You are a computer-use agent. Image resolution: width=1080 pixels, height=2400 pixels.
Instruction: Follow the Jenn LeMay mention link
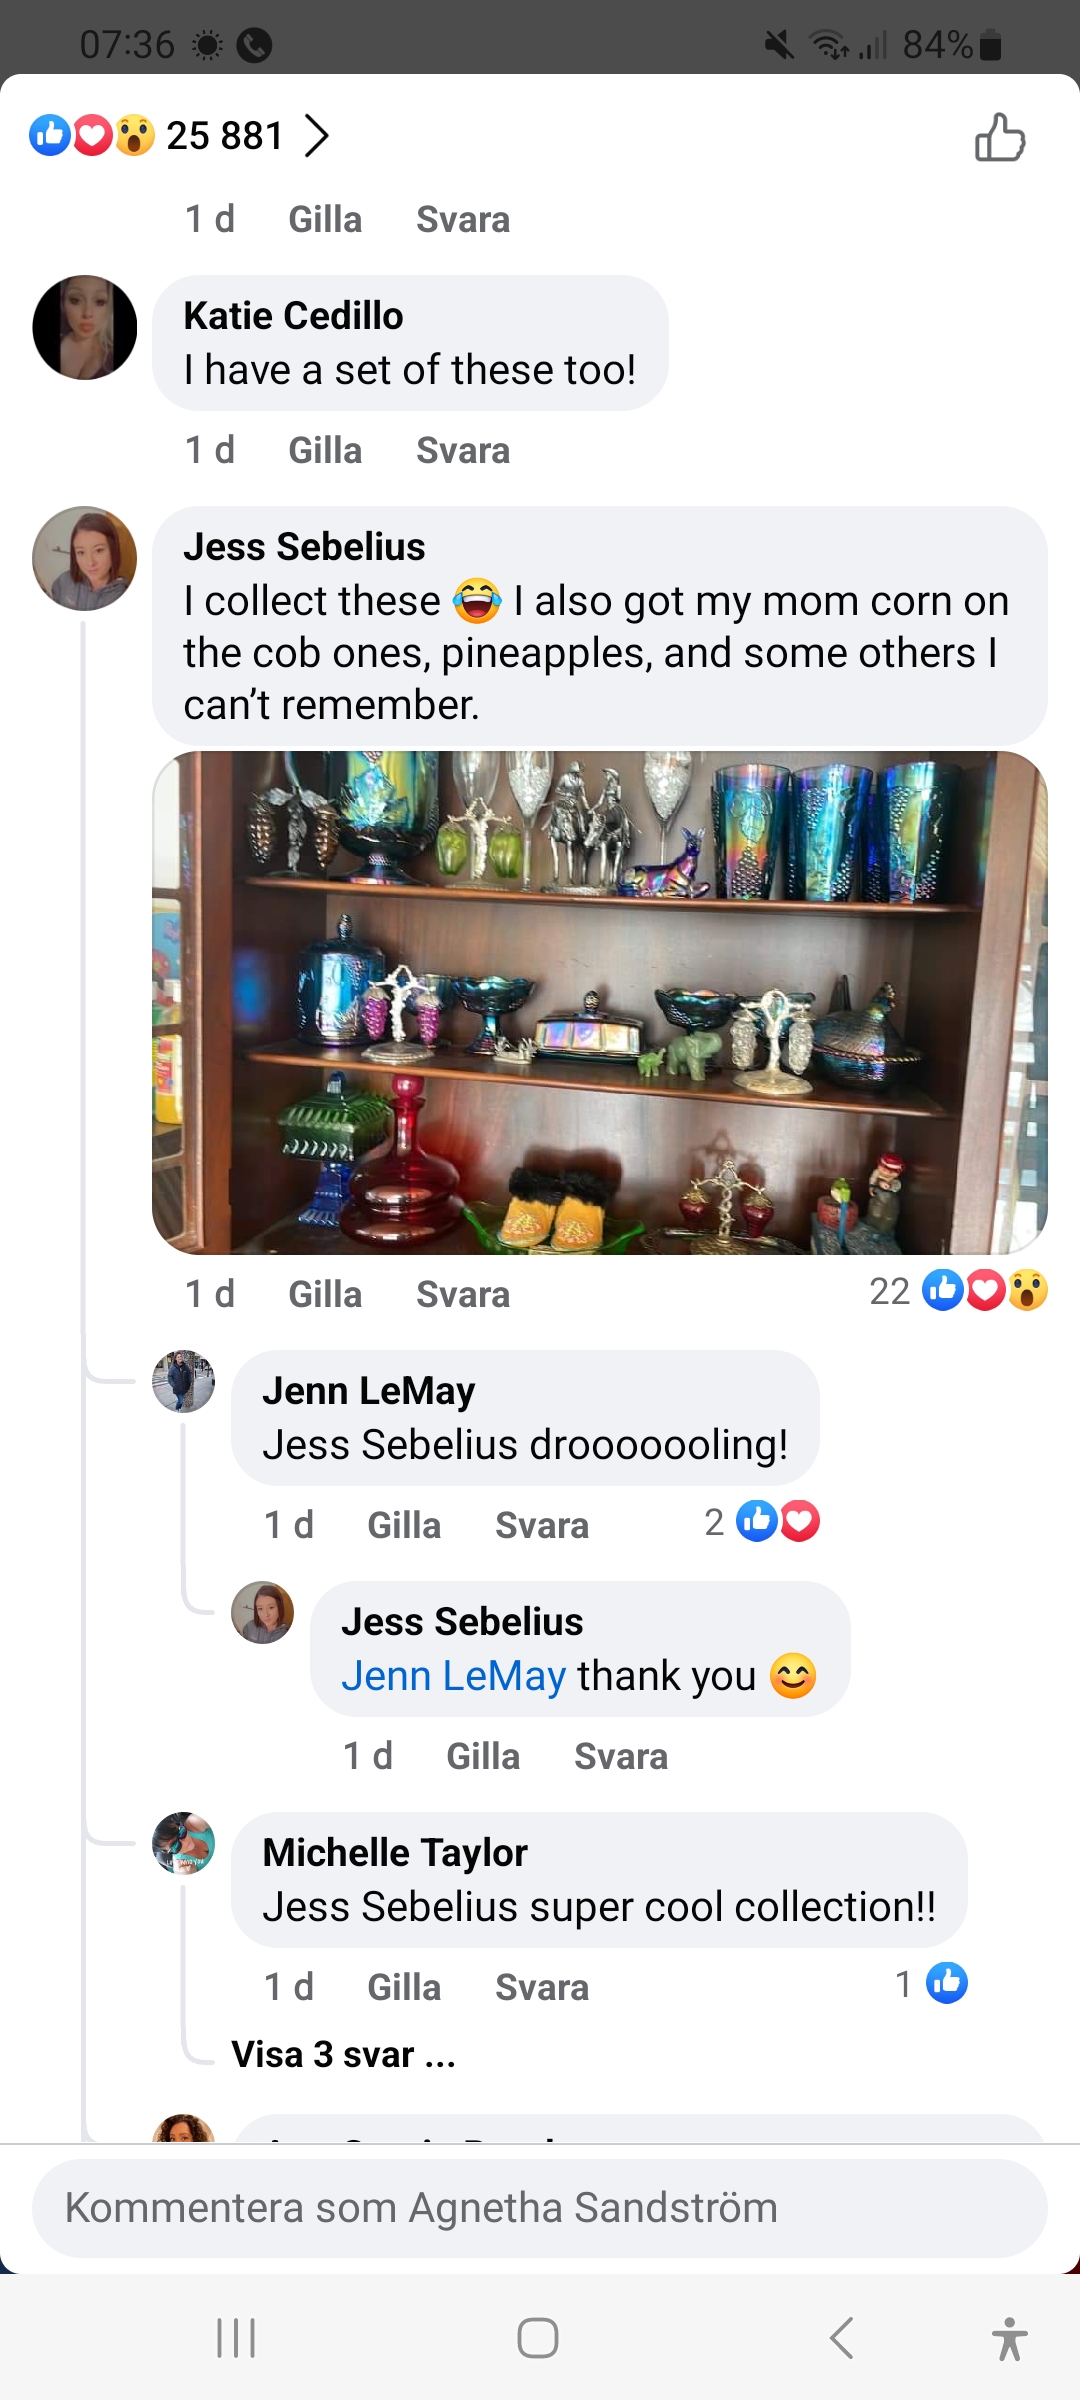(x=454, y=1676)
